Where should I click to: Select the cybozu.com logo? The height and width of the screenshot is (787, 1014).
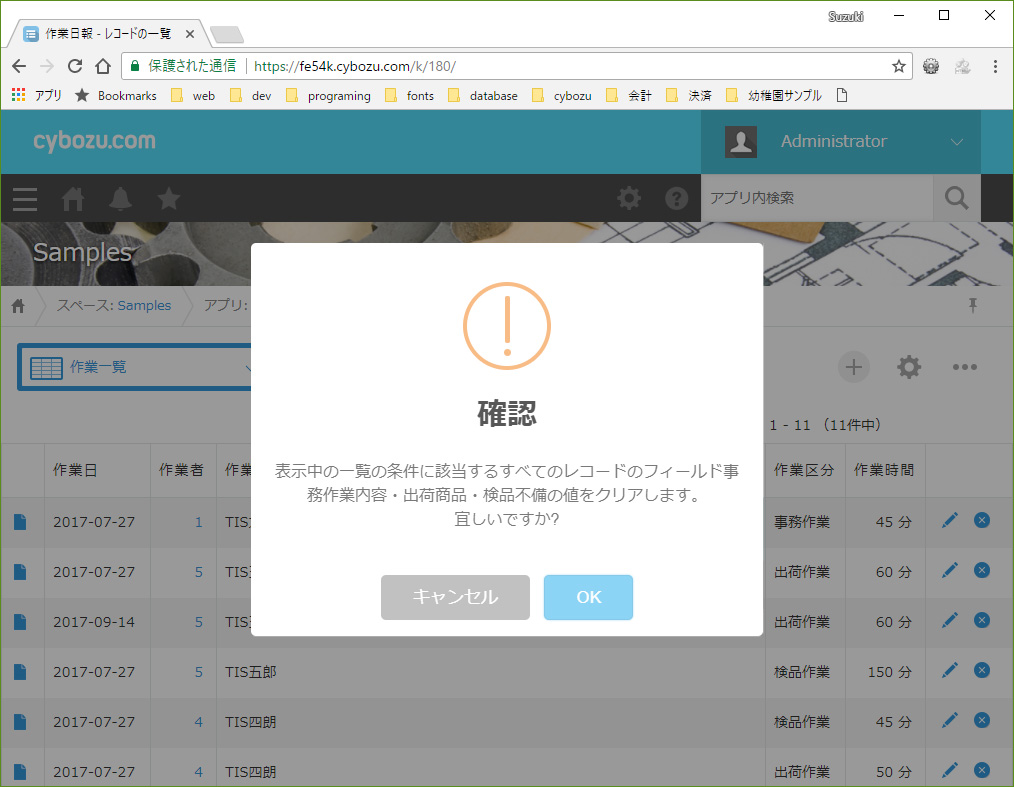pyautogui.click(x=94, y=140)
